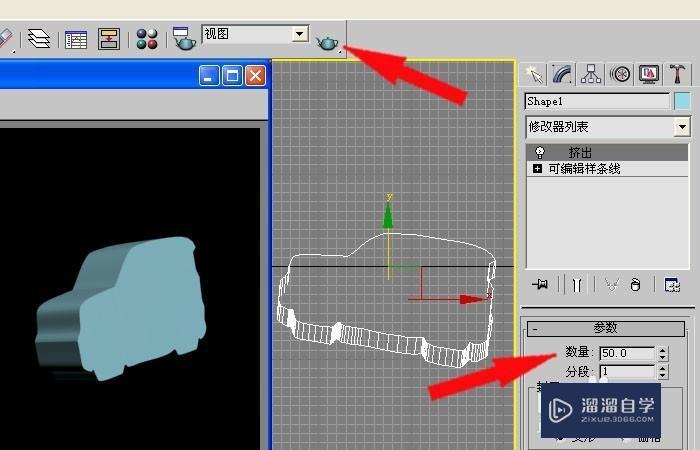Switch to the Modify command panel tab
The height and width of the screenshot is (450, 700).
[x=562, y=74]
